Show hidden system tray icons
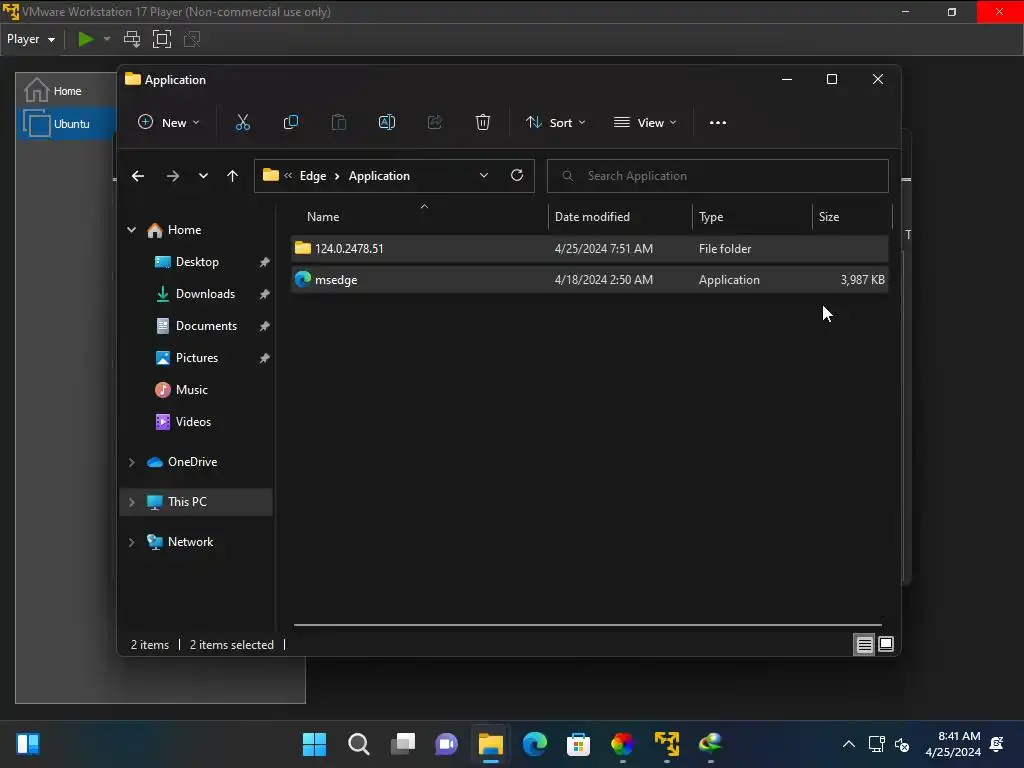 [x=848, y=744]
